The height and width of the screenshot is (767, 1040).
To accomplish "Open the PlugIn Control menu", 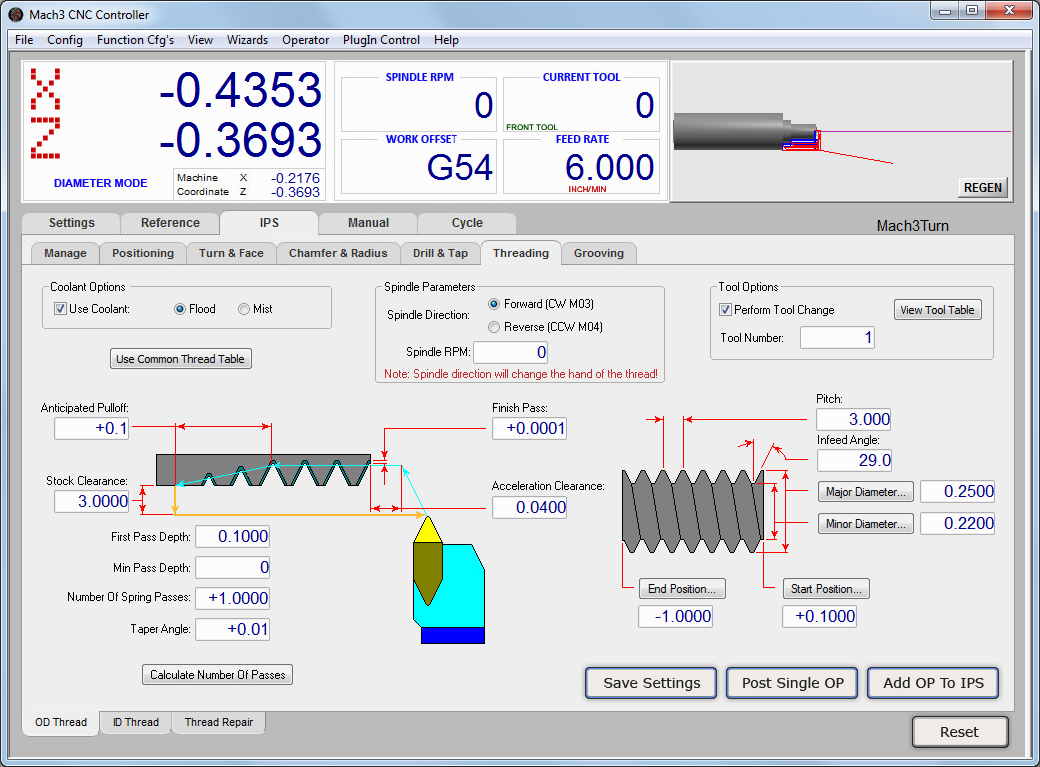I will pyautogui.click(x=381, y=40).
